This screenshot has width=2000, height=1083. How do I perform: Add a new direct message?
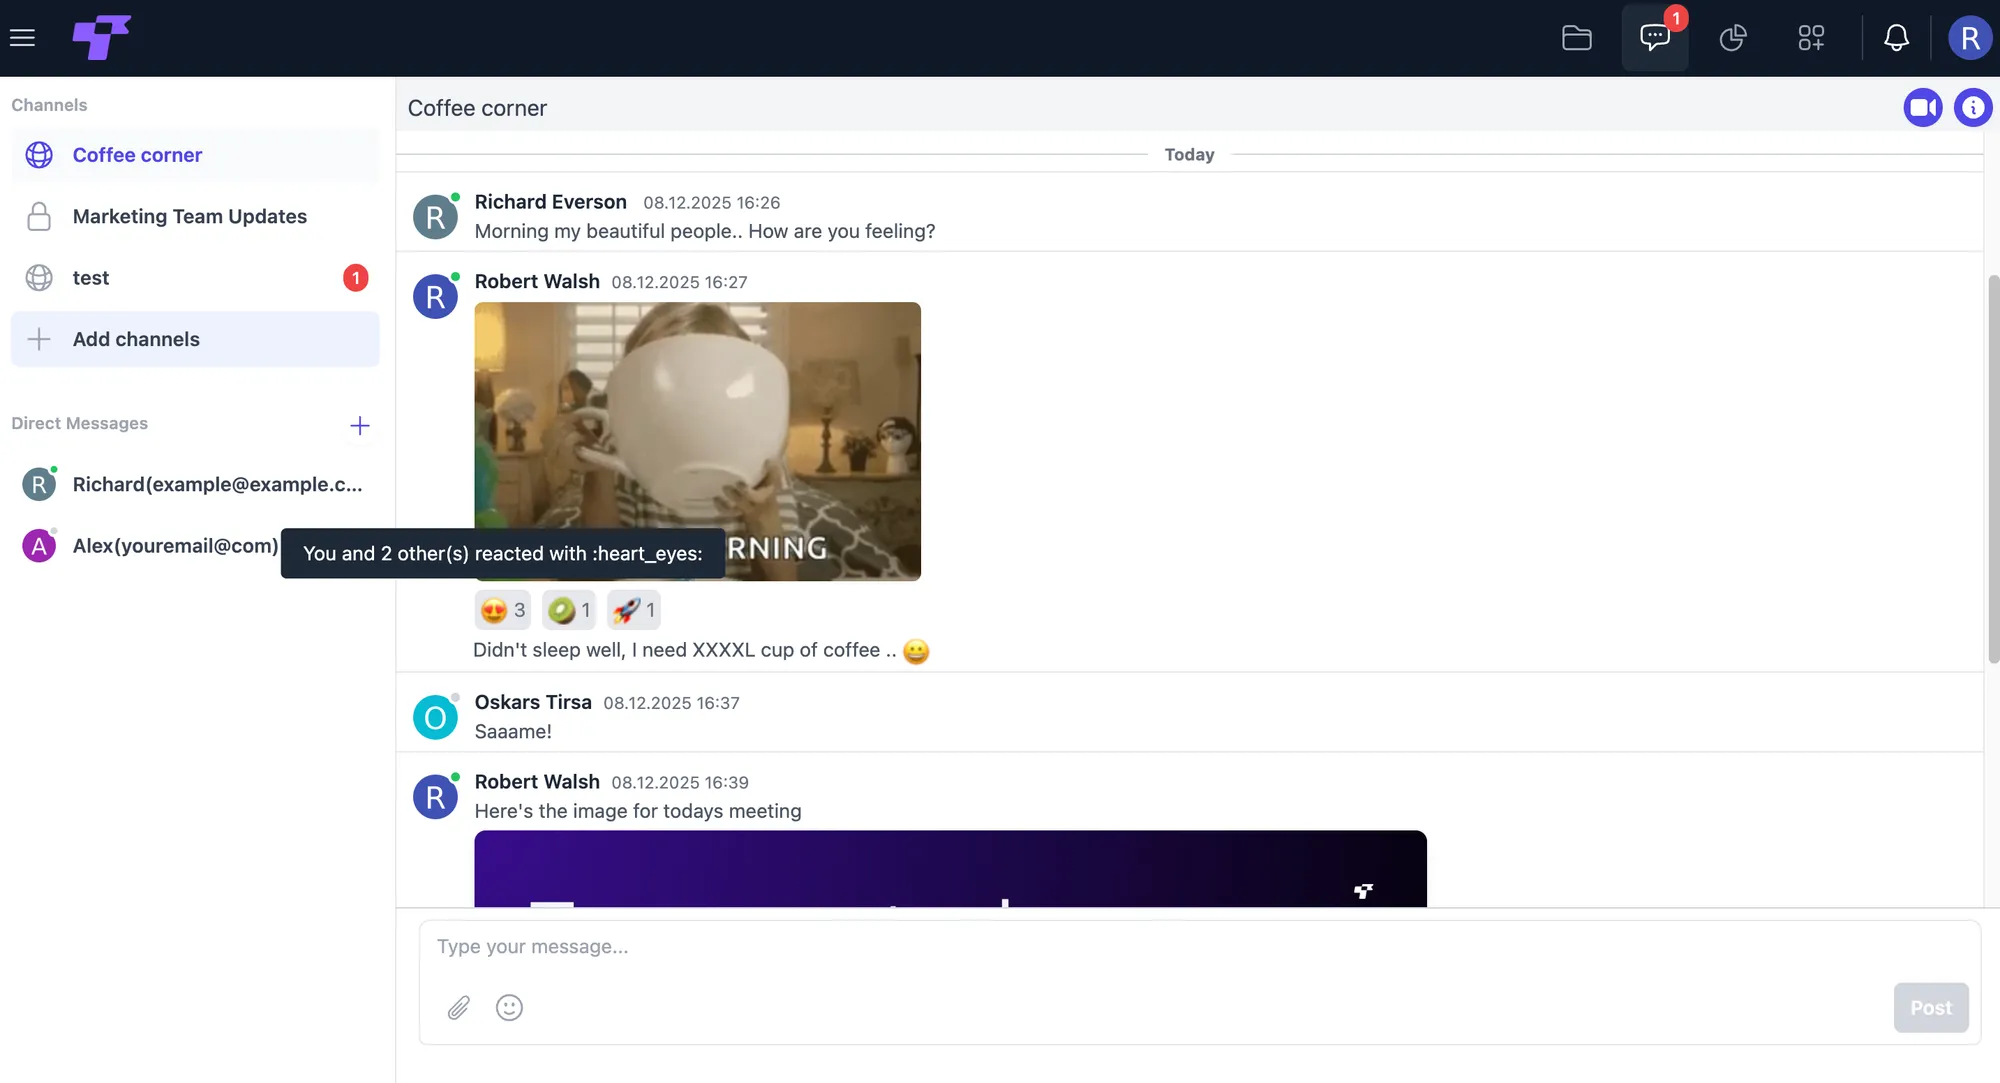pos(360,426)
